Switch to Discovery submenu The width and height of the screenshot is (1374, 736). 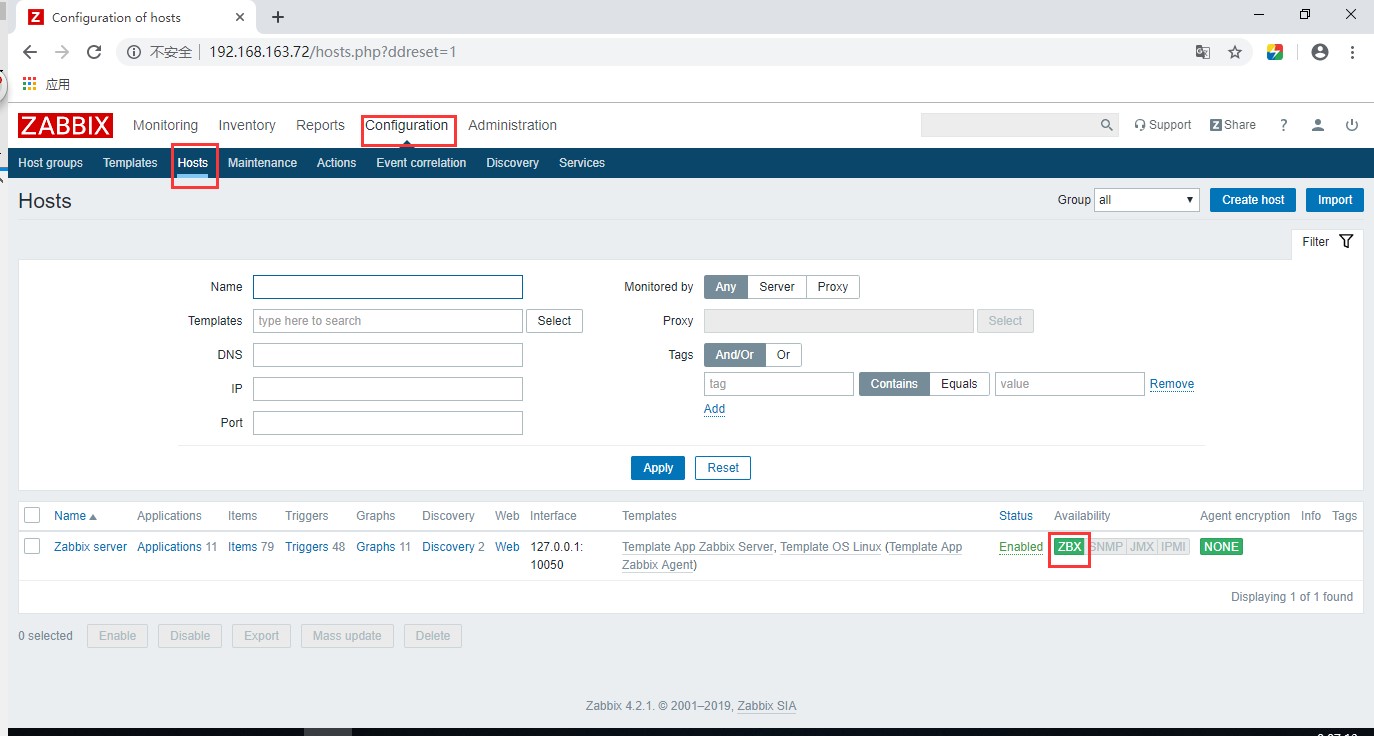[x=512, y=163]
